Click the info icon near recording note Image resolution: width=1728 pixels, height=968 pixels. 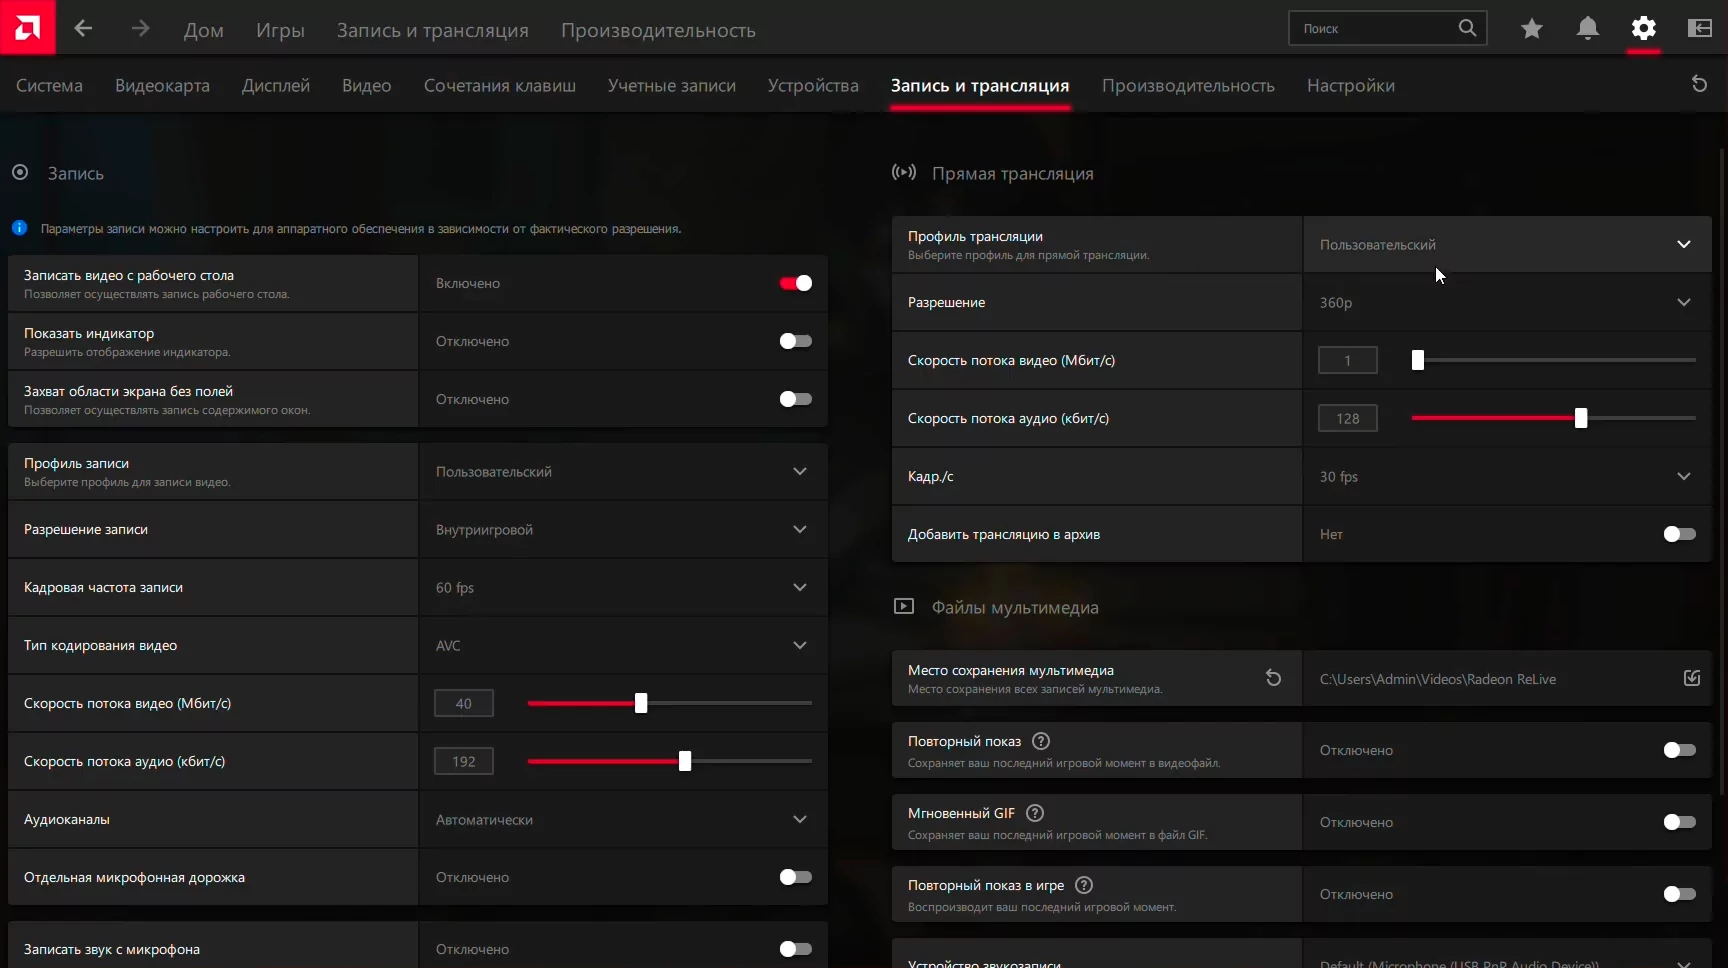coord(19,228)
